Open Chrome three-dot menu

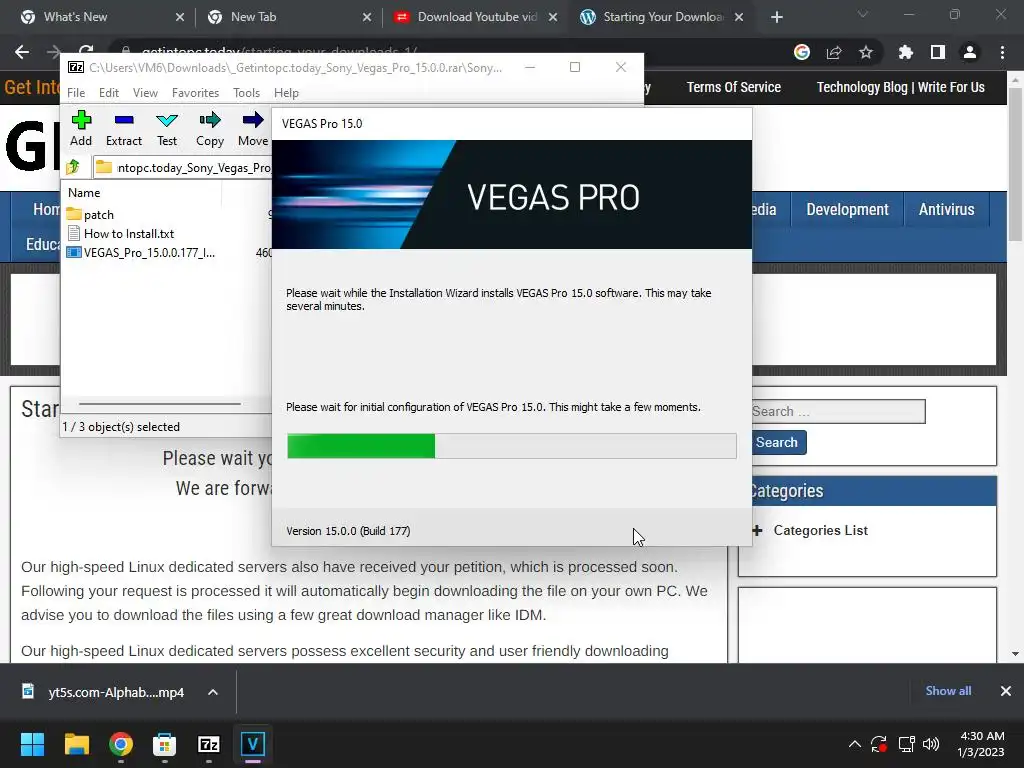(x=1002, y=52)
